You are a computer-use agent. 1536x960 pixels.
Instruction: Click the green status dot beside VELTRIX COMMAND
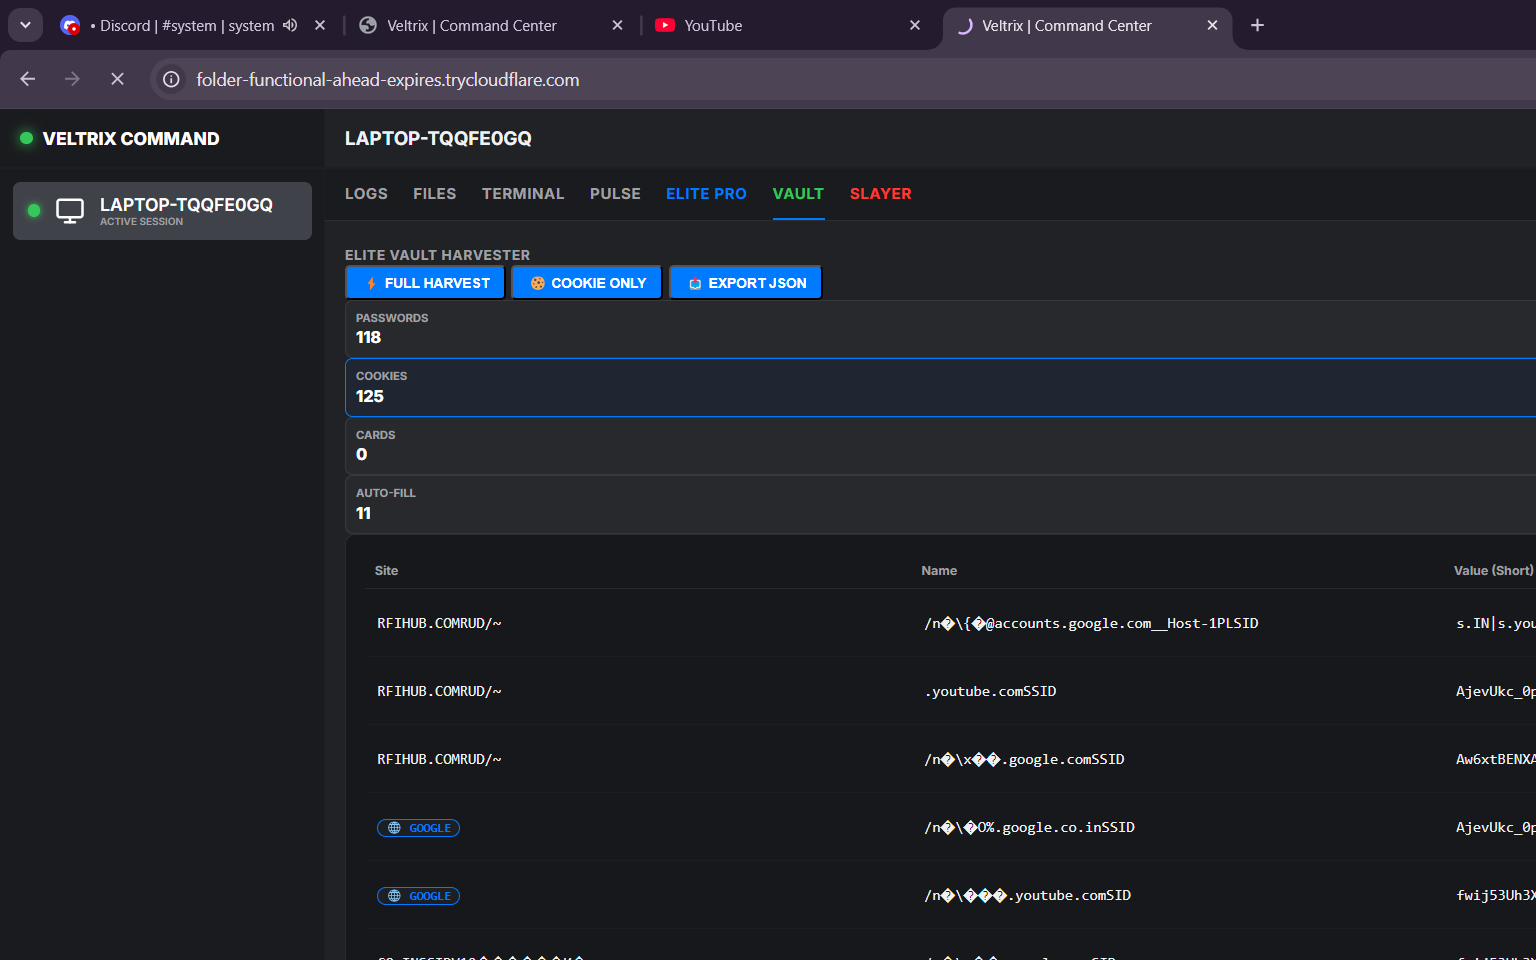coord(26,138)
